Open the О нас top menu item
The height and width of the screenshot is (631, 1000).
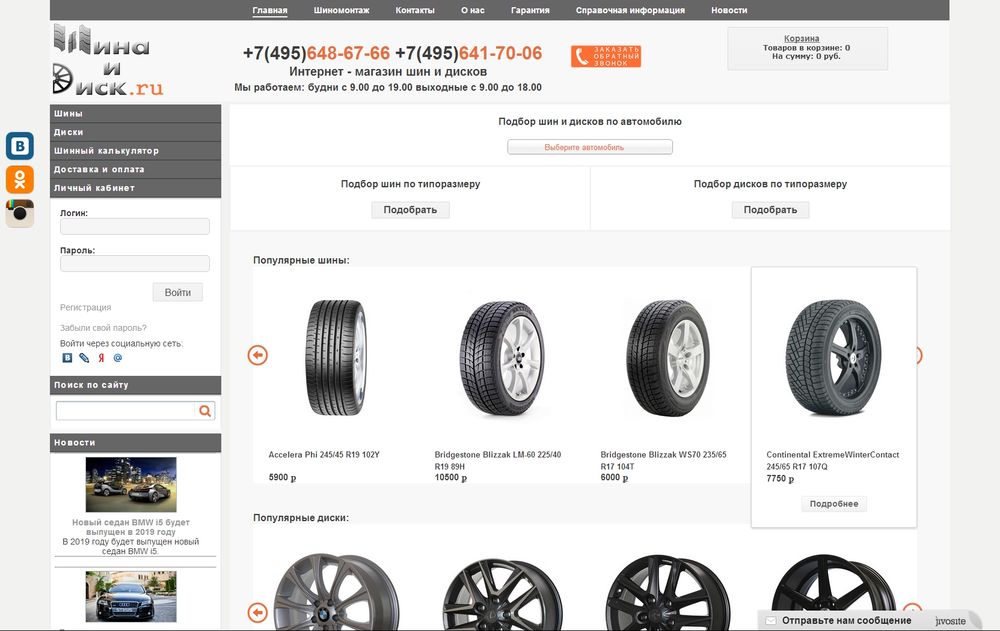473,10
